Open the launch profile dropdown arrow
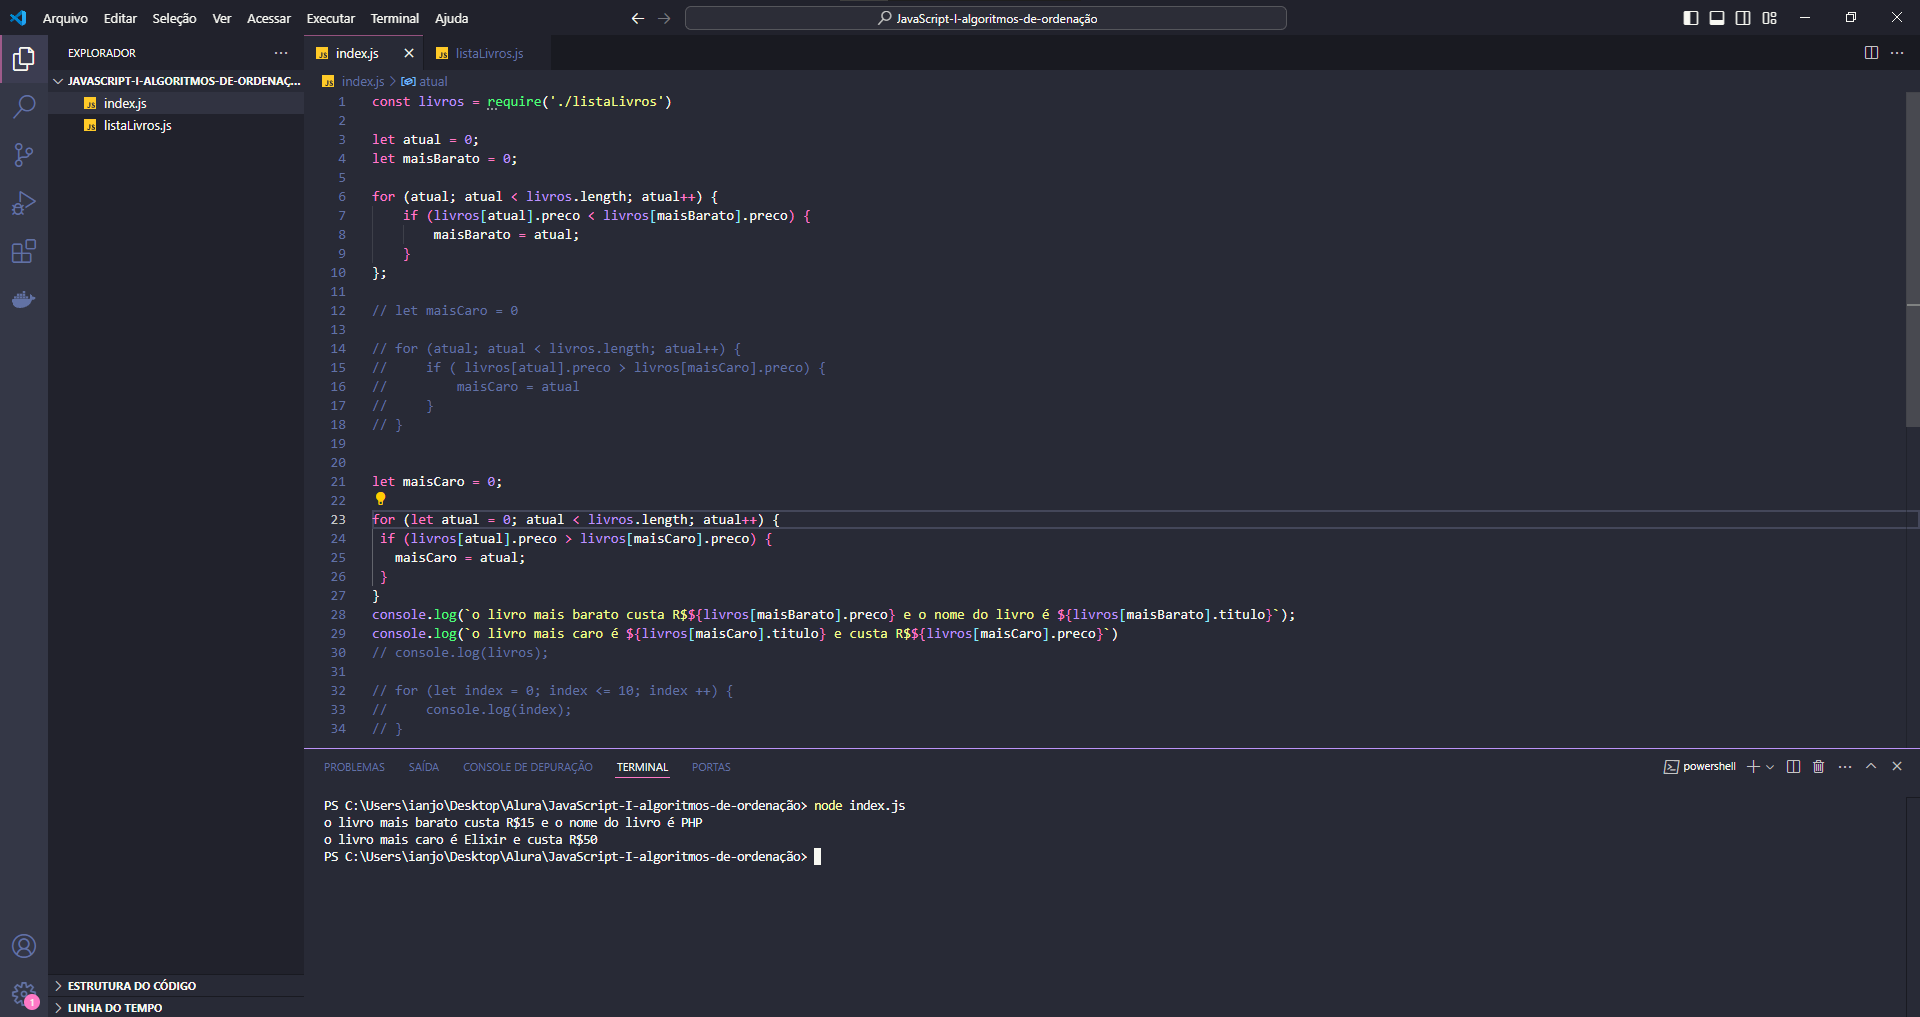1920x1017 pixels. click(x=1770, y=767)
